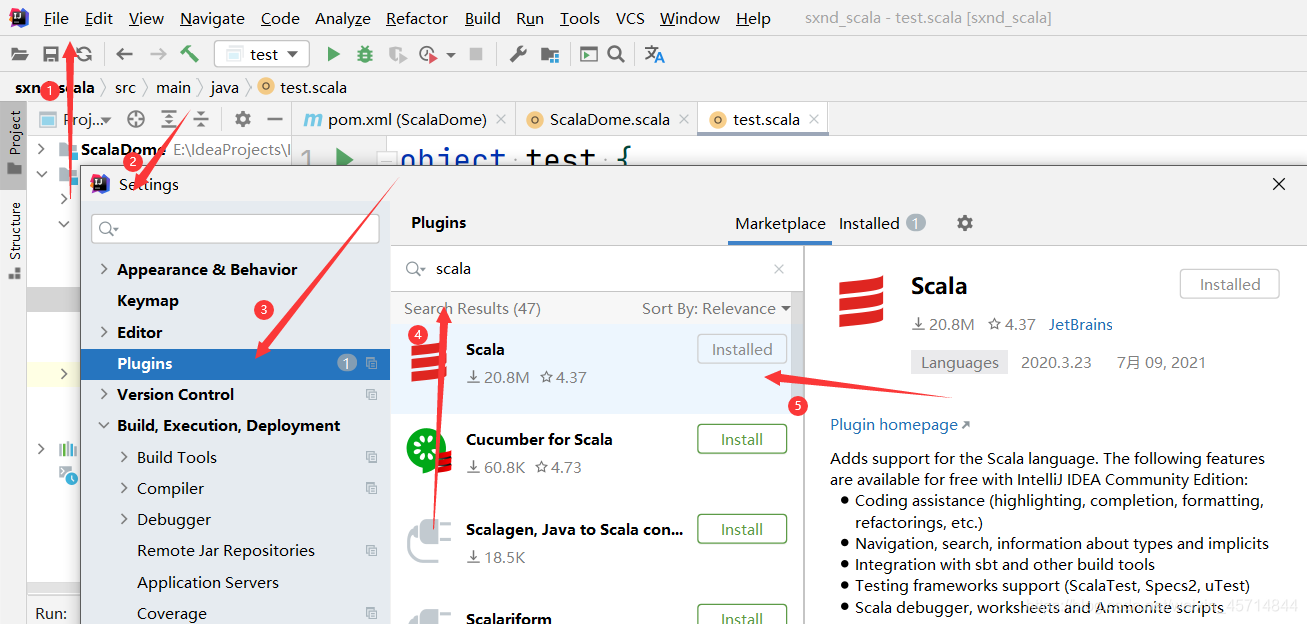The height and width of the screenshot is (624, 1307).
Task: Switch to the ScalaDome.scala editor tab
Action: (x=609, y=119)
